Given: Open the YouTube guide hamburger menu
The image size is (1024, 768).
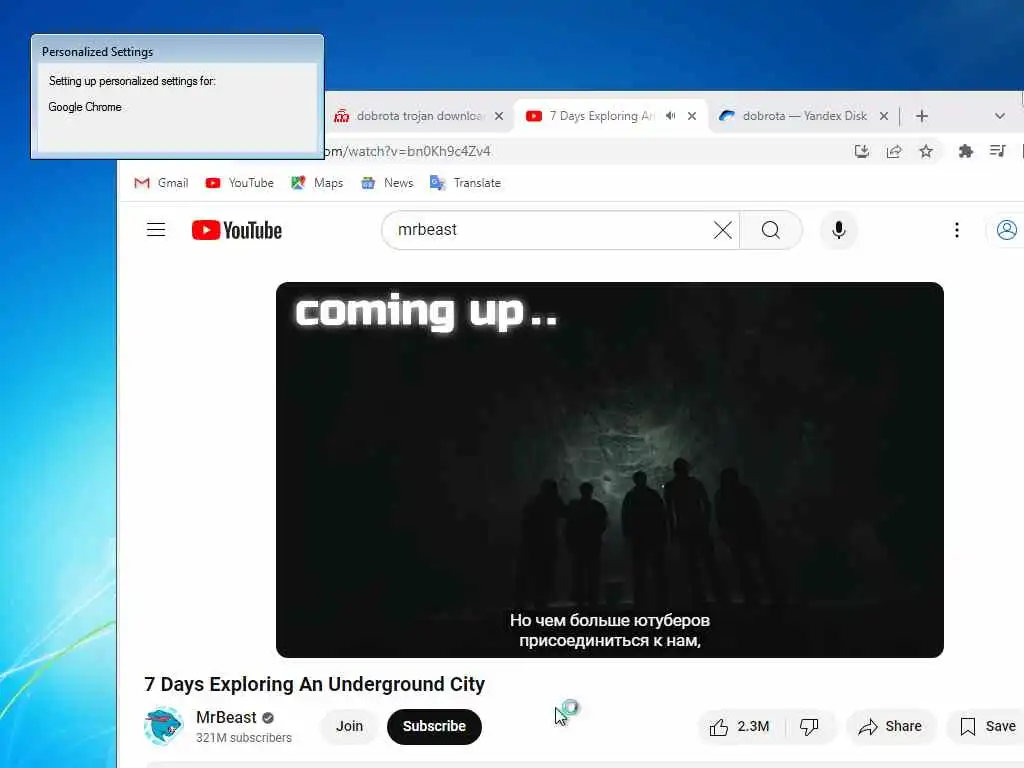Looking at the screenshot, I should [155, 230].
